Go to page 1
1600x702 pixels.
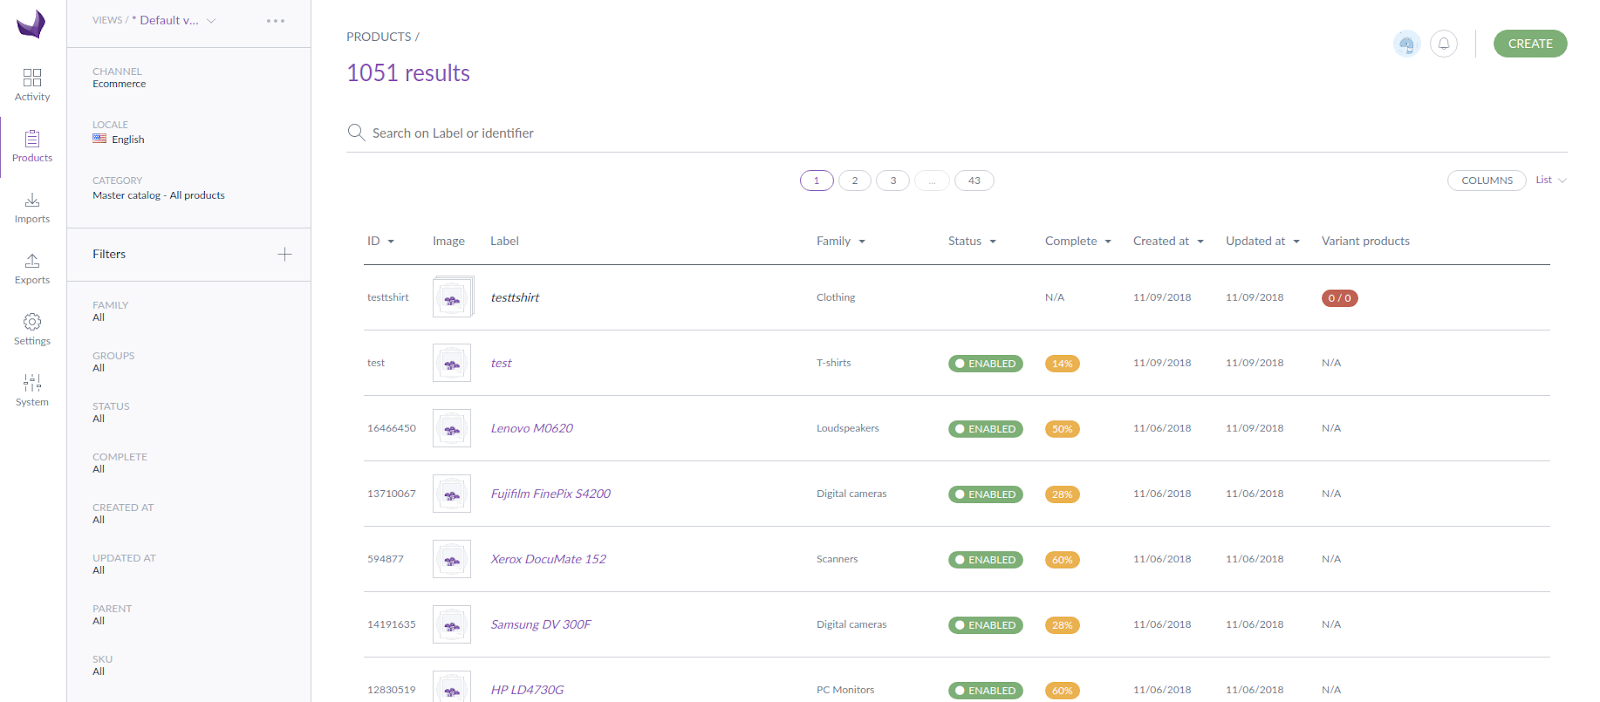pyautogui.click(x=817, y=181)
